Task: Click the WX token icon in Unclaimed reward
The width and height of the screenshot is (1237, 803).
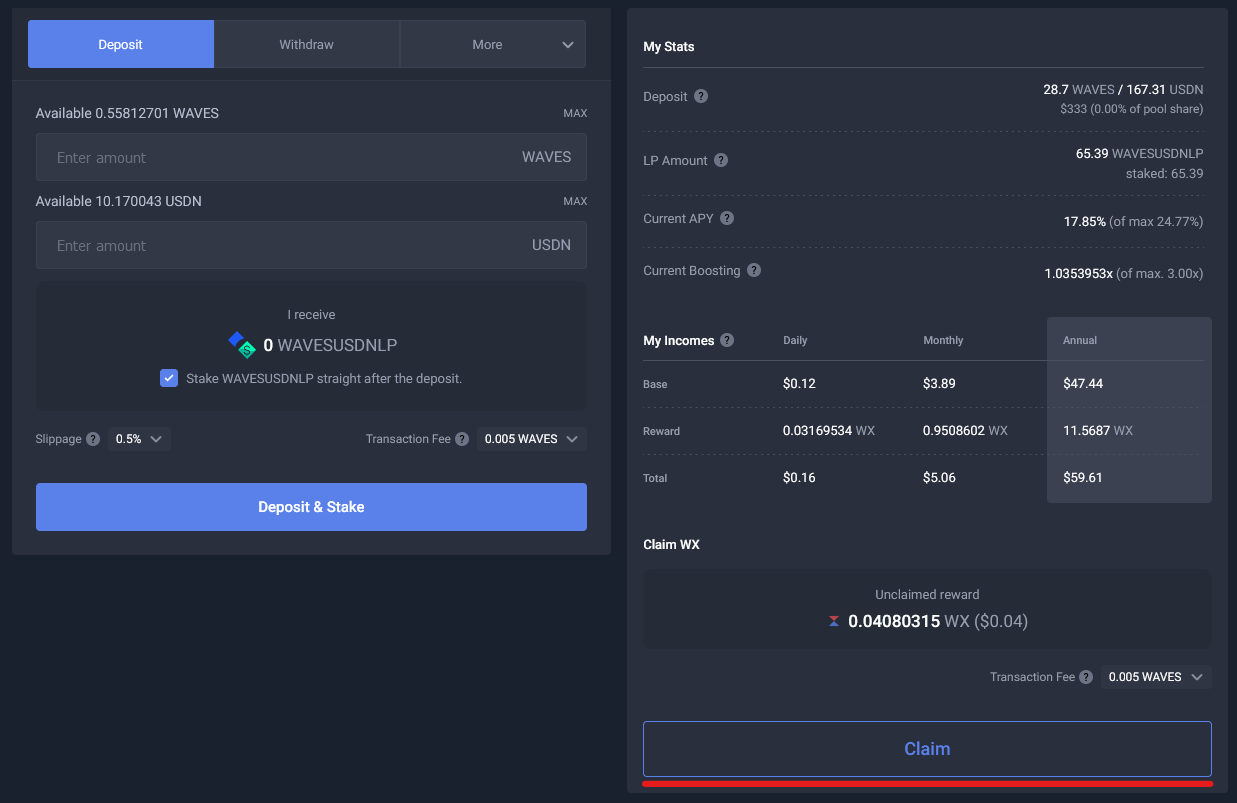Action: (x=834, y=621)
